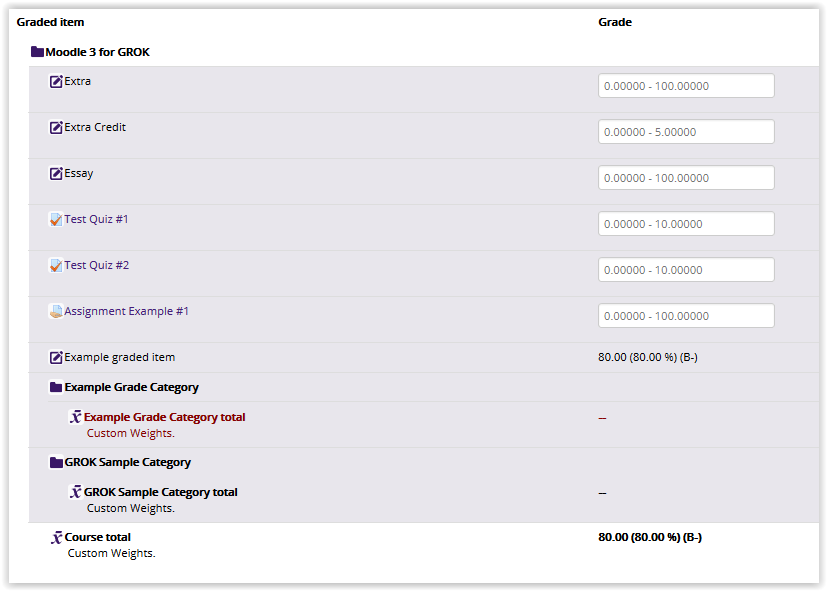Select the GROK Sample Category heading
Viewport: 827px width, 591px height.
(x=128, y=462)
